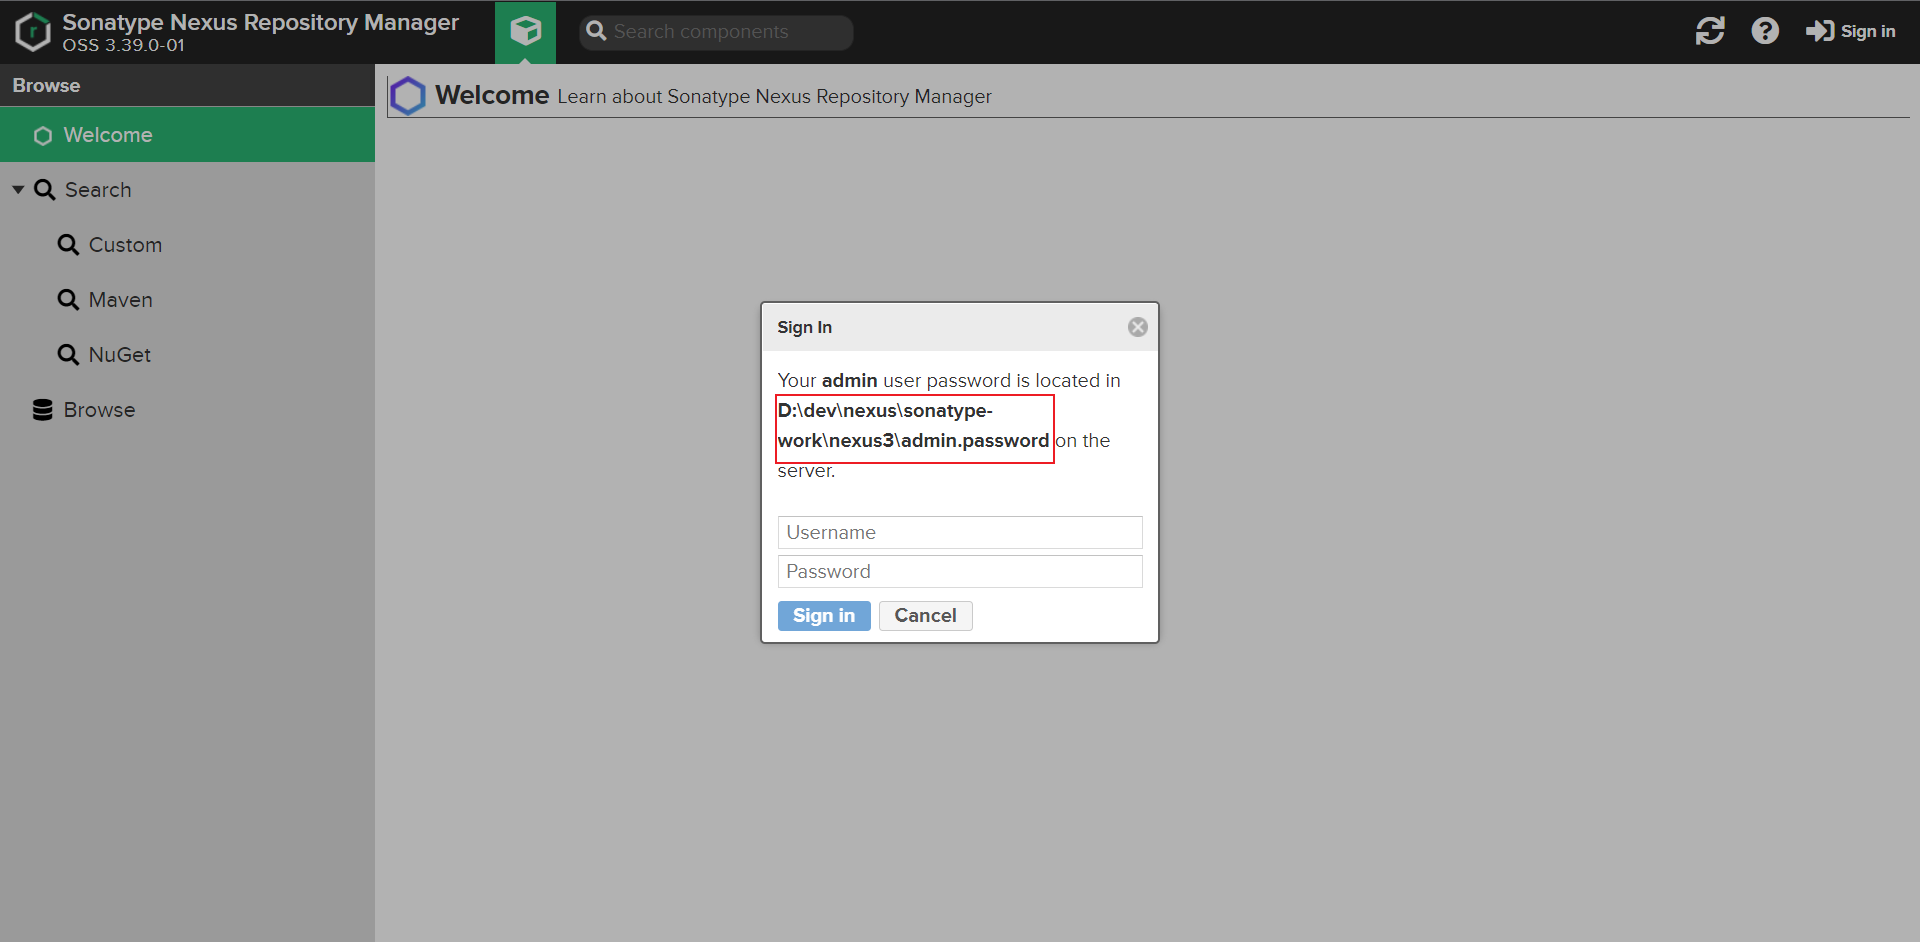Click the Custom search magnifier icon
Screen dimensions: 1920x942
(x=68, y=245)
